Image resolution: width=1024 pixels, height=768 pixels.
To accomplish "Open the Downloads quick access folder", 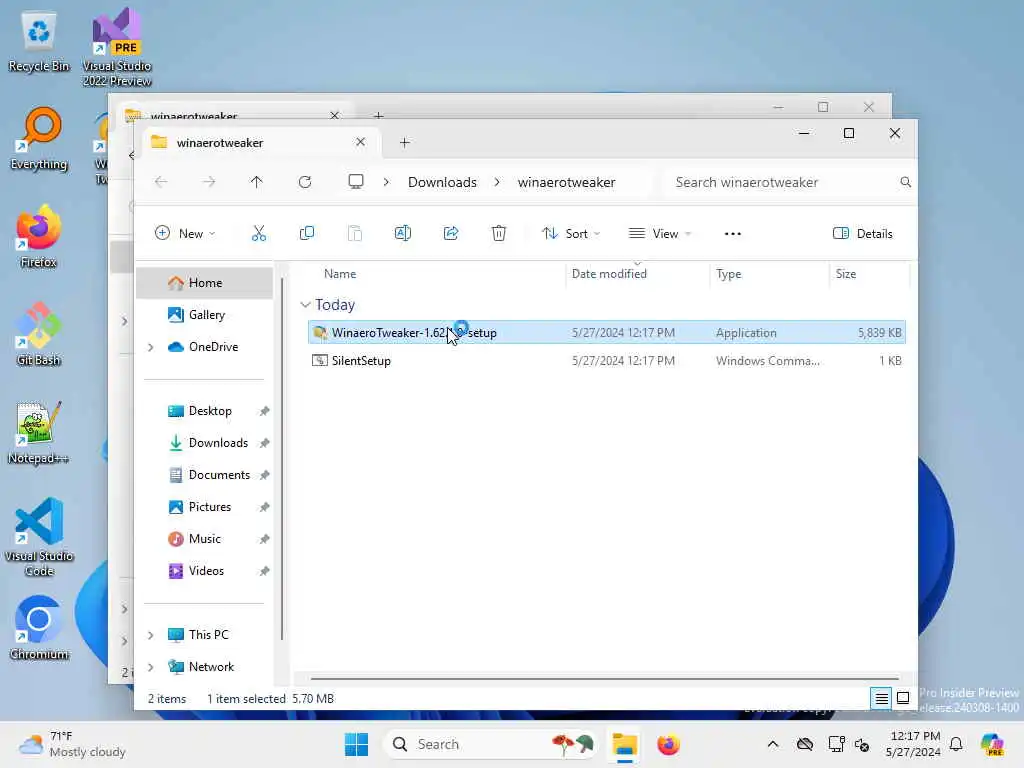I will (204, 443).
